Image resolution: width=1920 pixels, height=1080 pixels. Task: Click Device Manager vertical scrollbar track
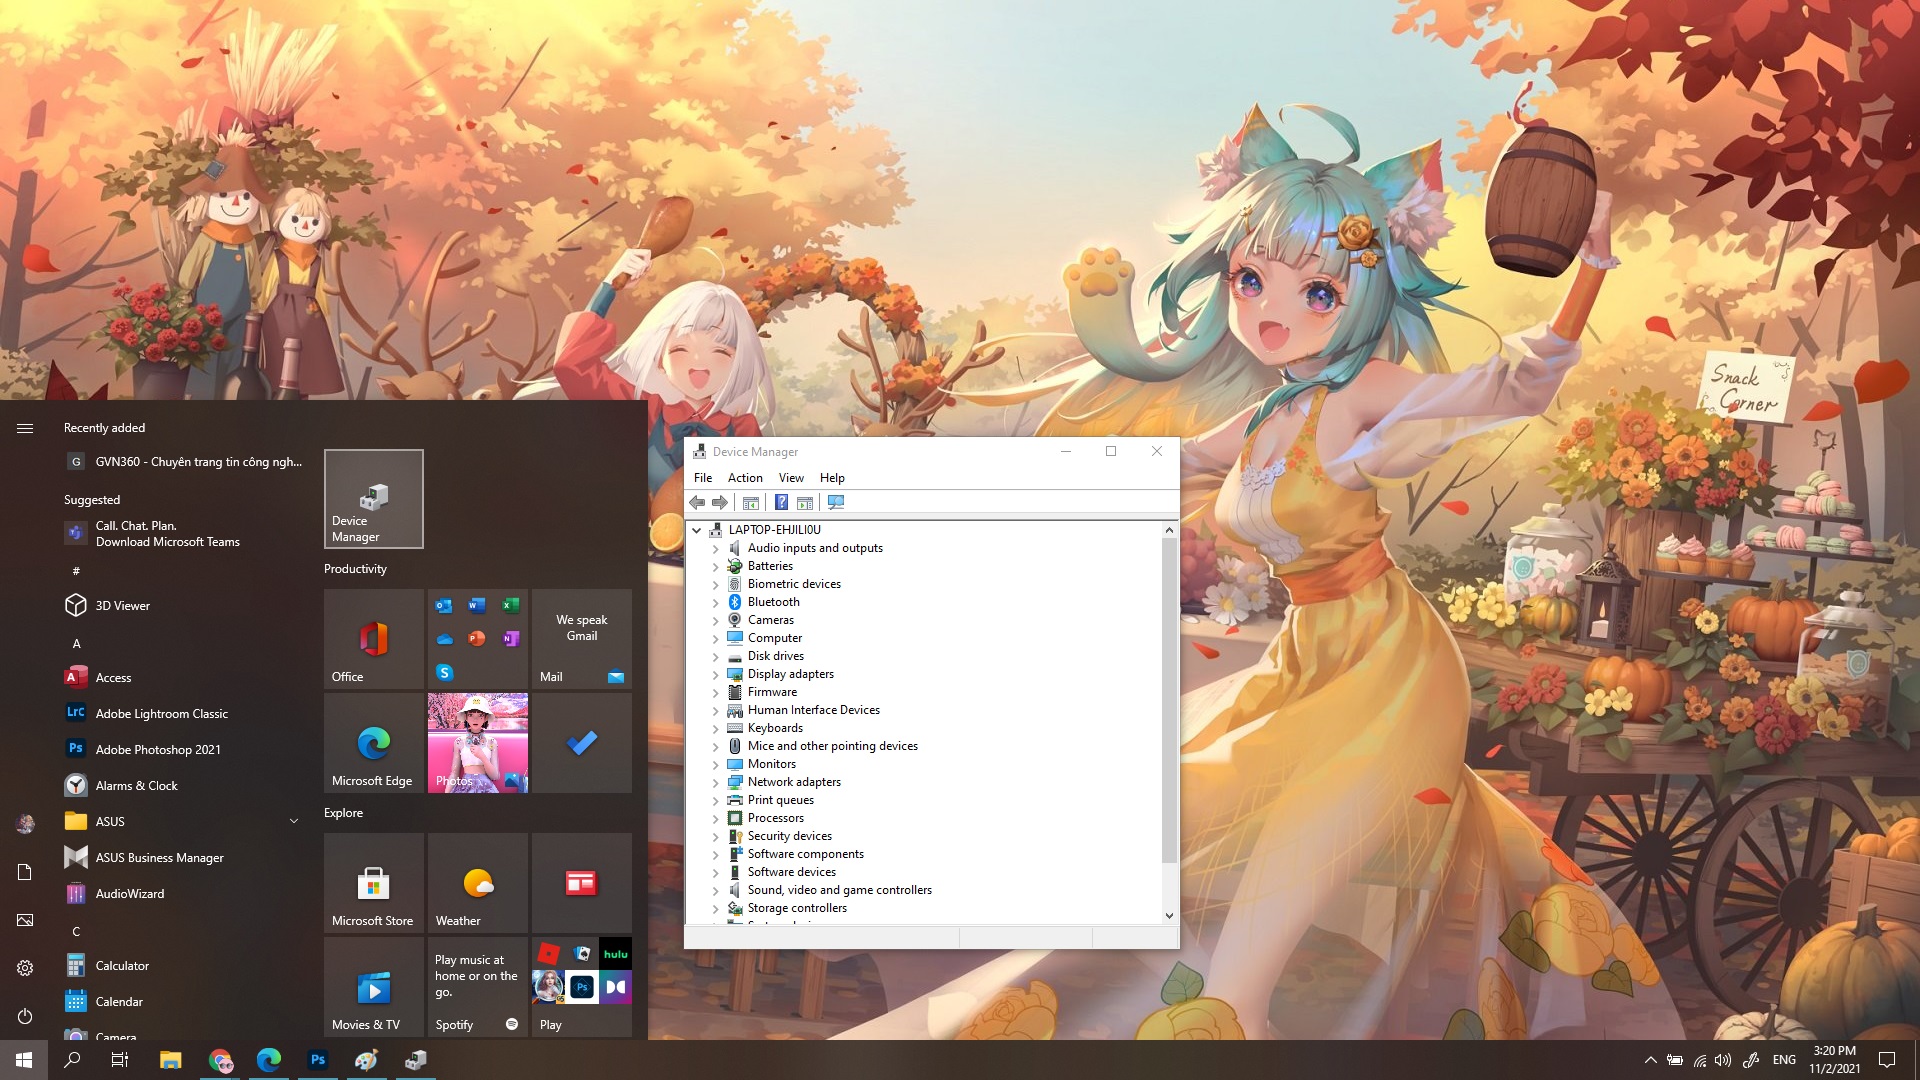(x=1169, y=885)
